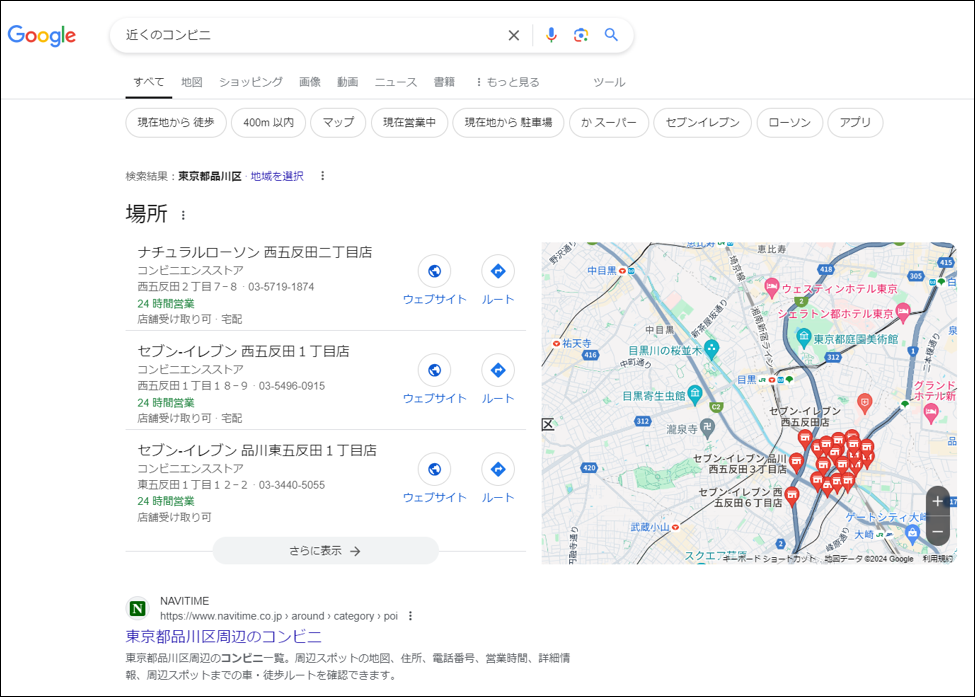Select the すべて tab
This screenshot has height=697, width=975.
click(x=149, y=82)
